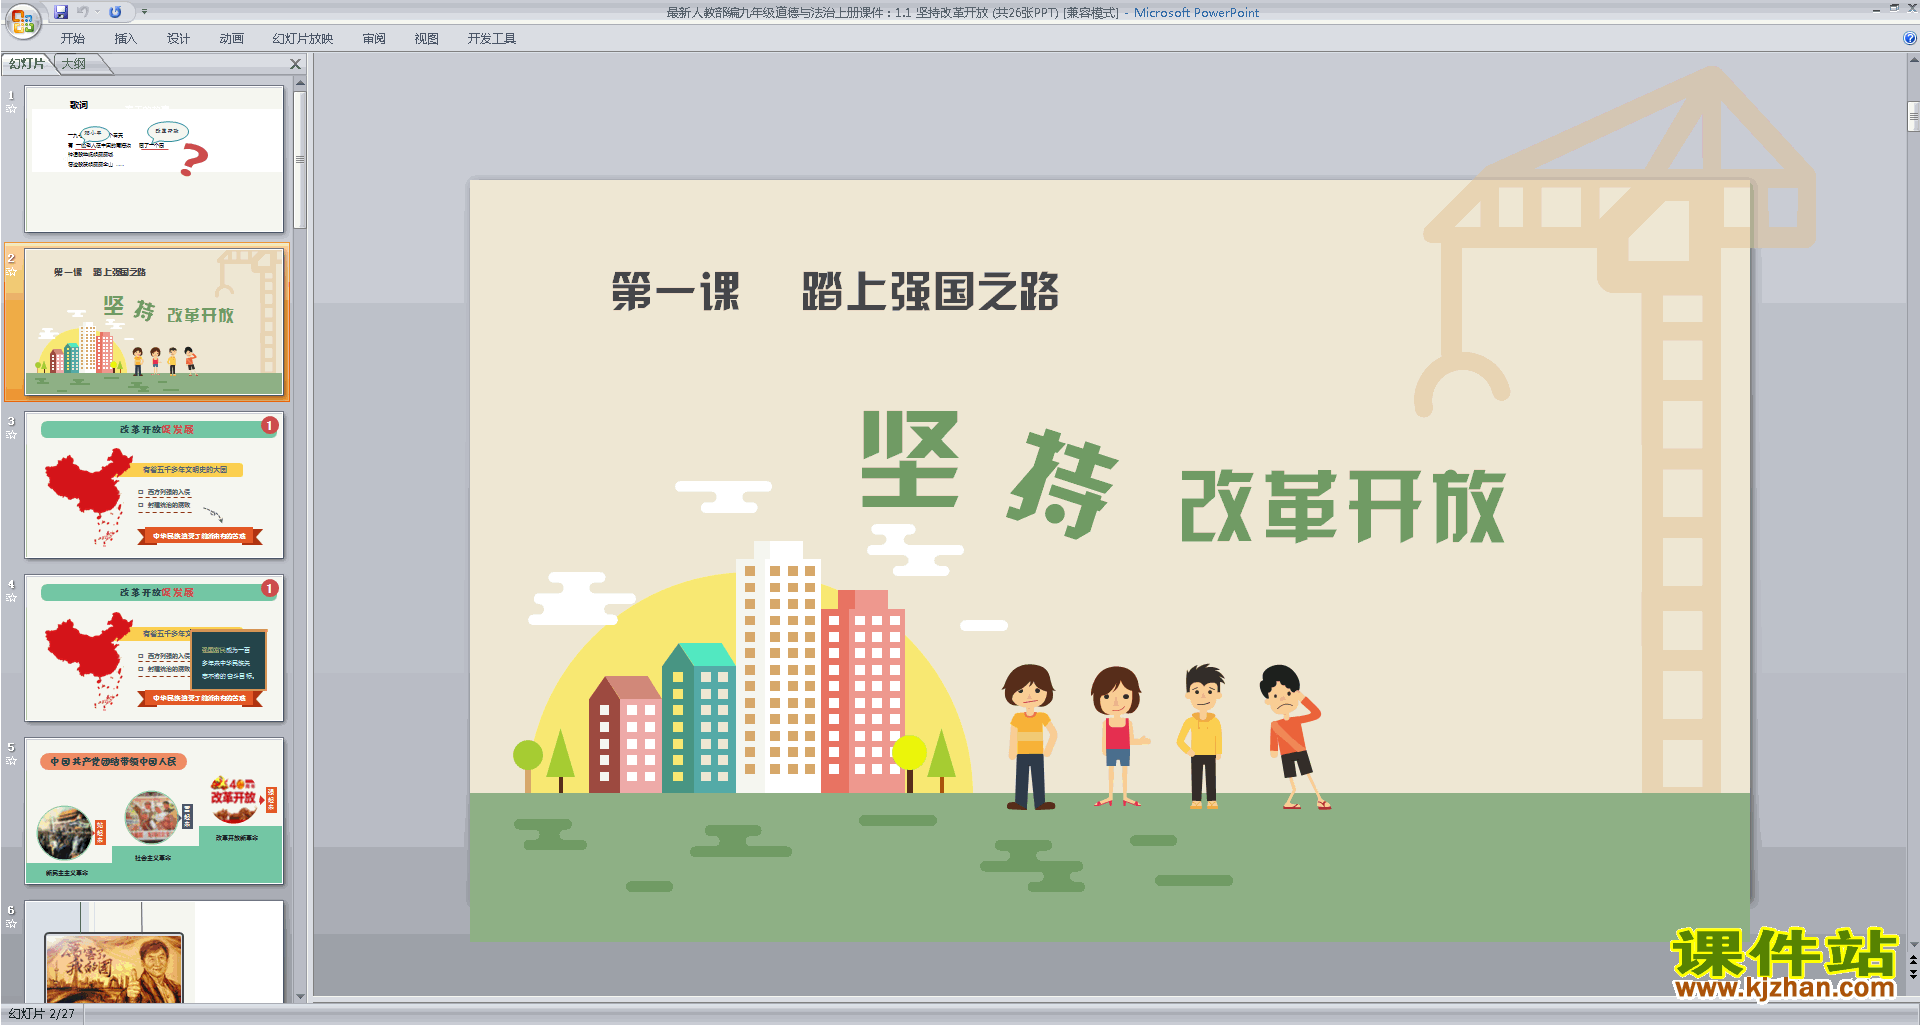
Task: Select slide 5 thumbnail 中国共产党团结带领中国人民
Action: click(x=154, y=811)
